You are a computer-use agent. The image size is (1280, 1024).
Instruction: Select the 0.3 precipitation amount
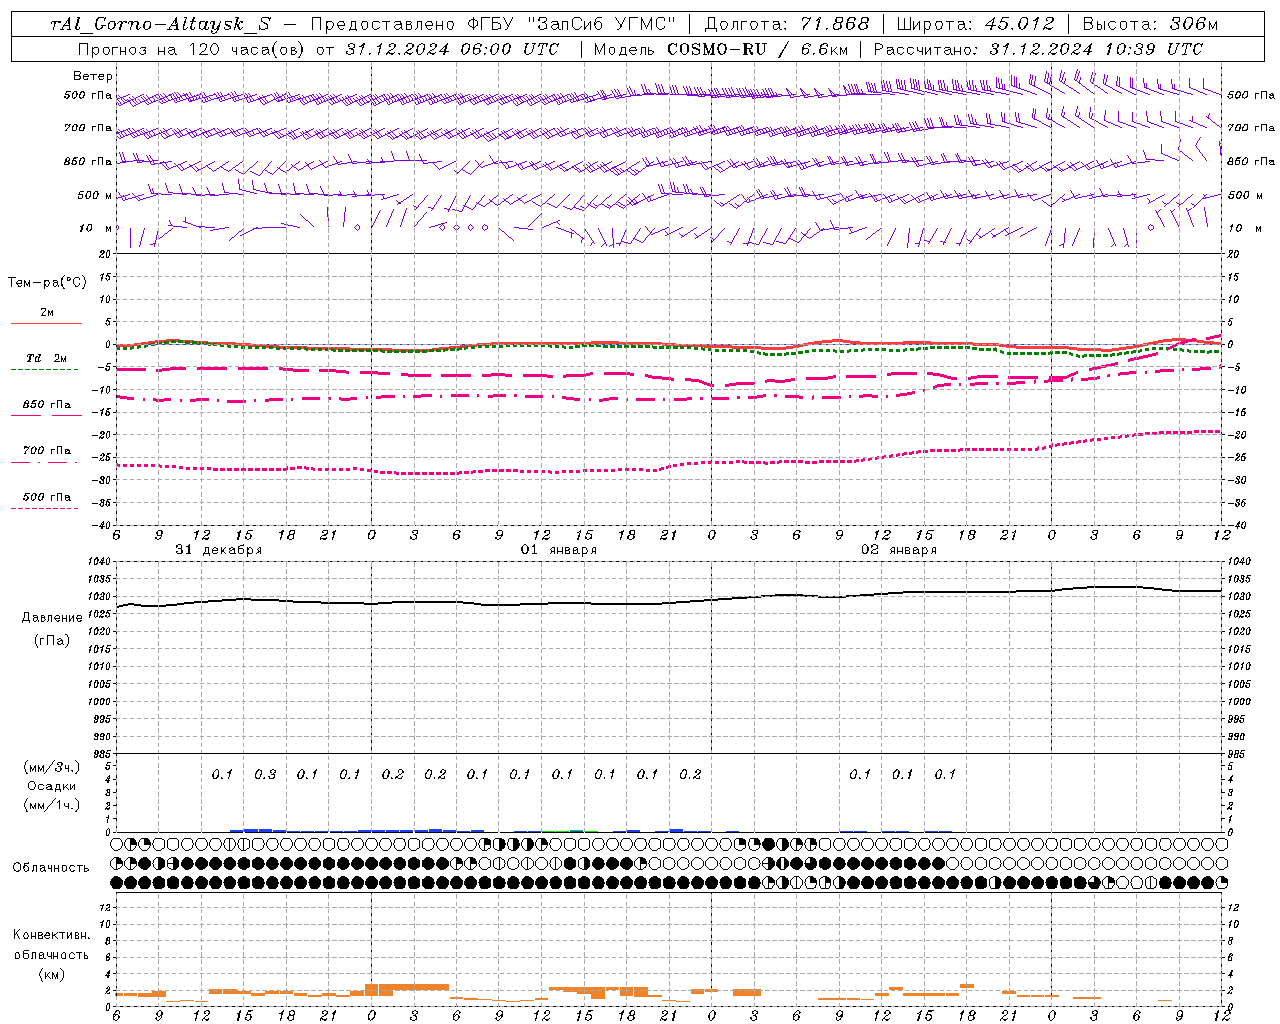tap(265, 774)
